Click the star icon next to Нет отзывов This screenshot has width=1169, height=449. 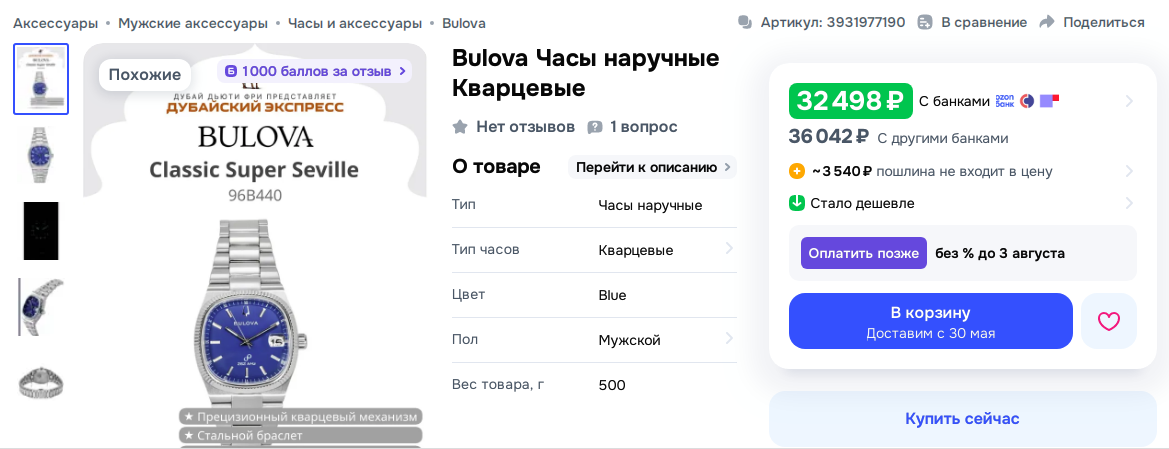460,127
